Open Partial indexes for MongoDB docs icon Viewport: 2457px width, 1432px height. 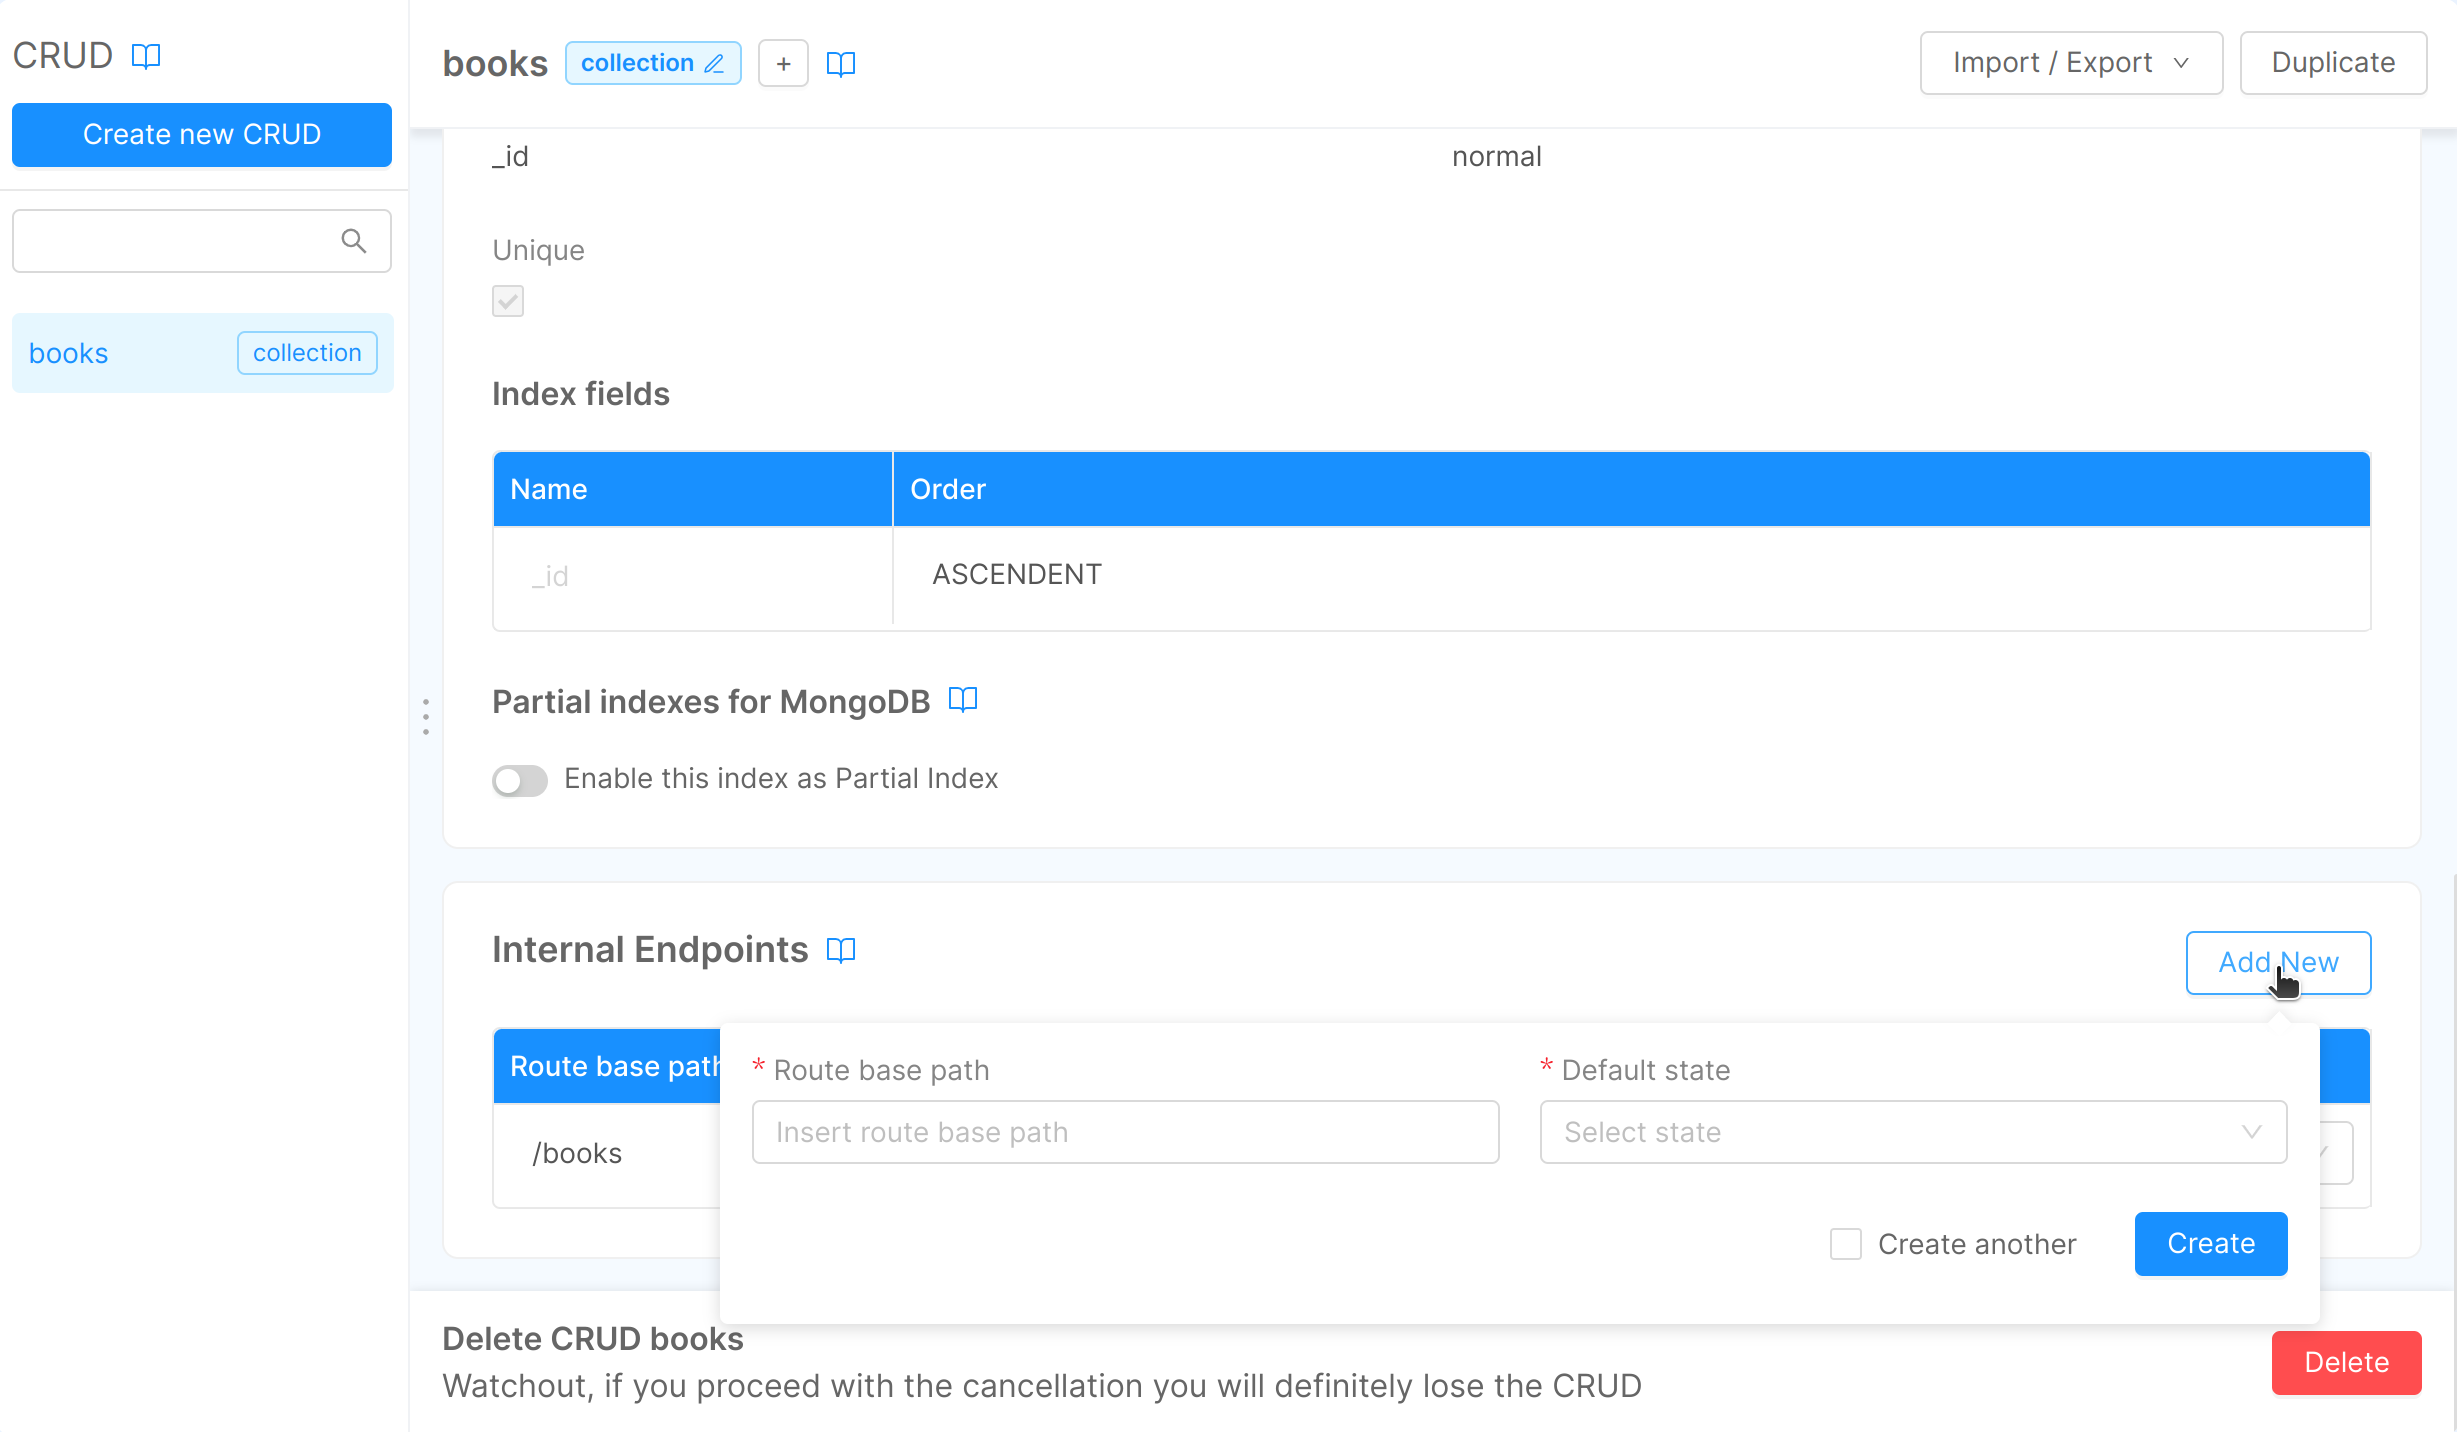[x=962, y=700]
